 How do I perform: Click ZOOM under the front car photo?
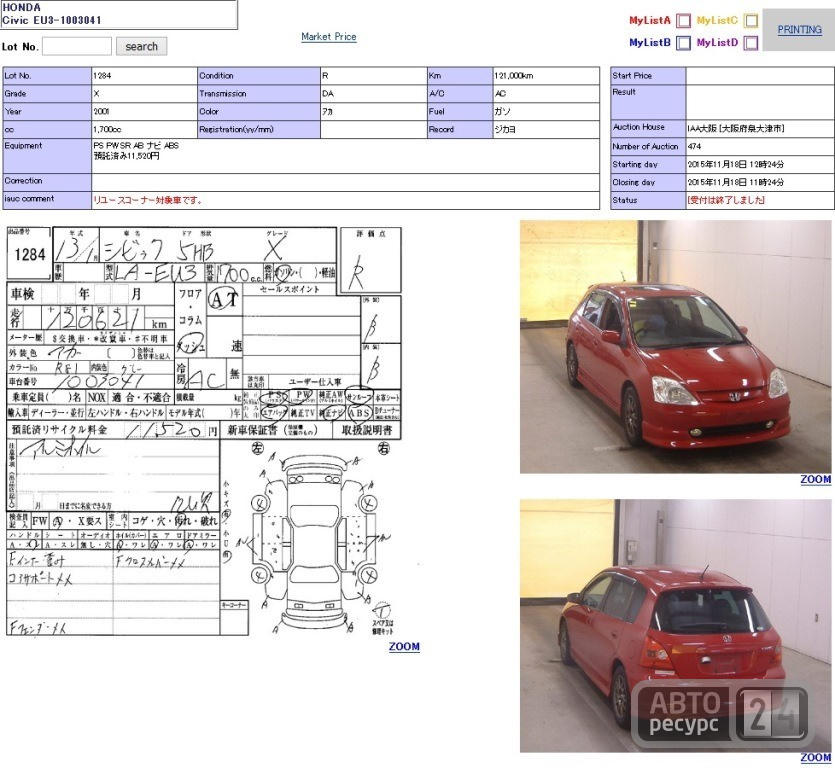click(x=815, y=479)
